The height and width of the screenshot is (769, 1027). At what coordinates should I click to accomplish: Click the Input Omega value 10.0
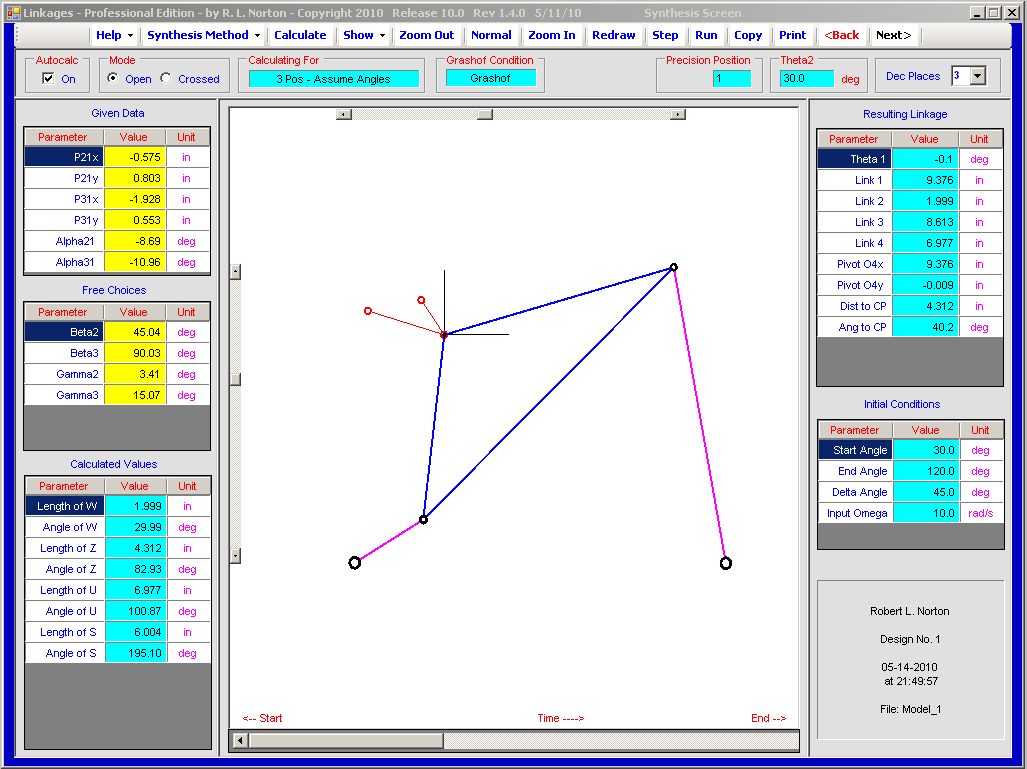pos(925,513)
